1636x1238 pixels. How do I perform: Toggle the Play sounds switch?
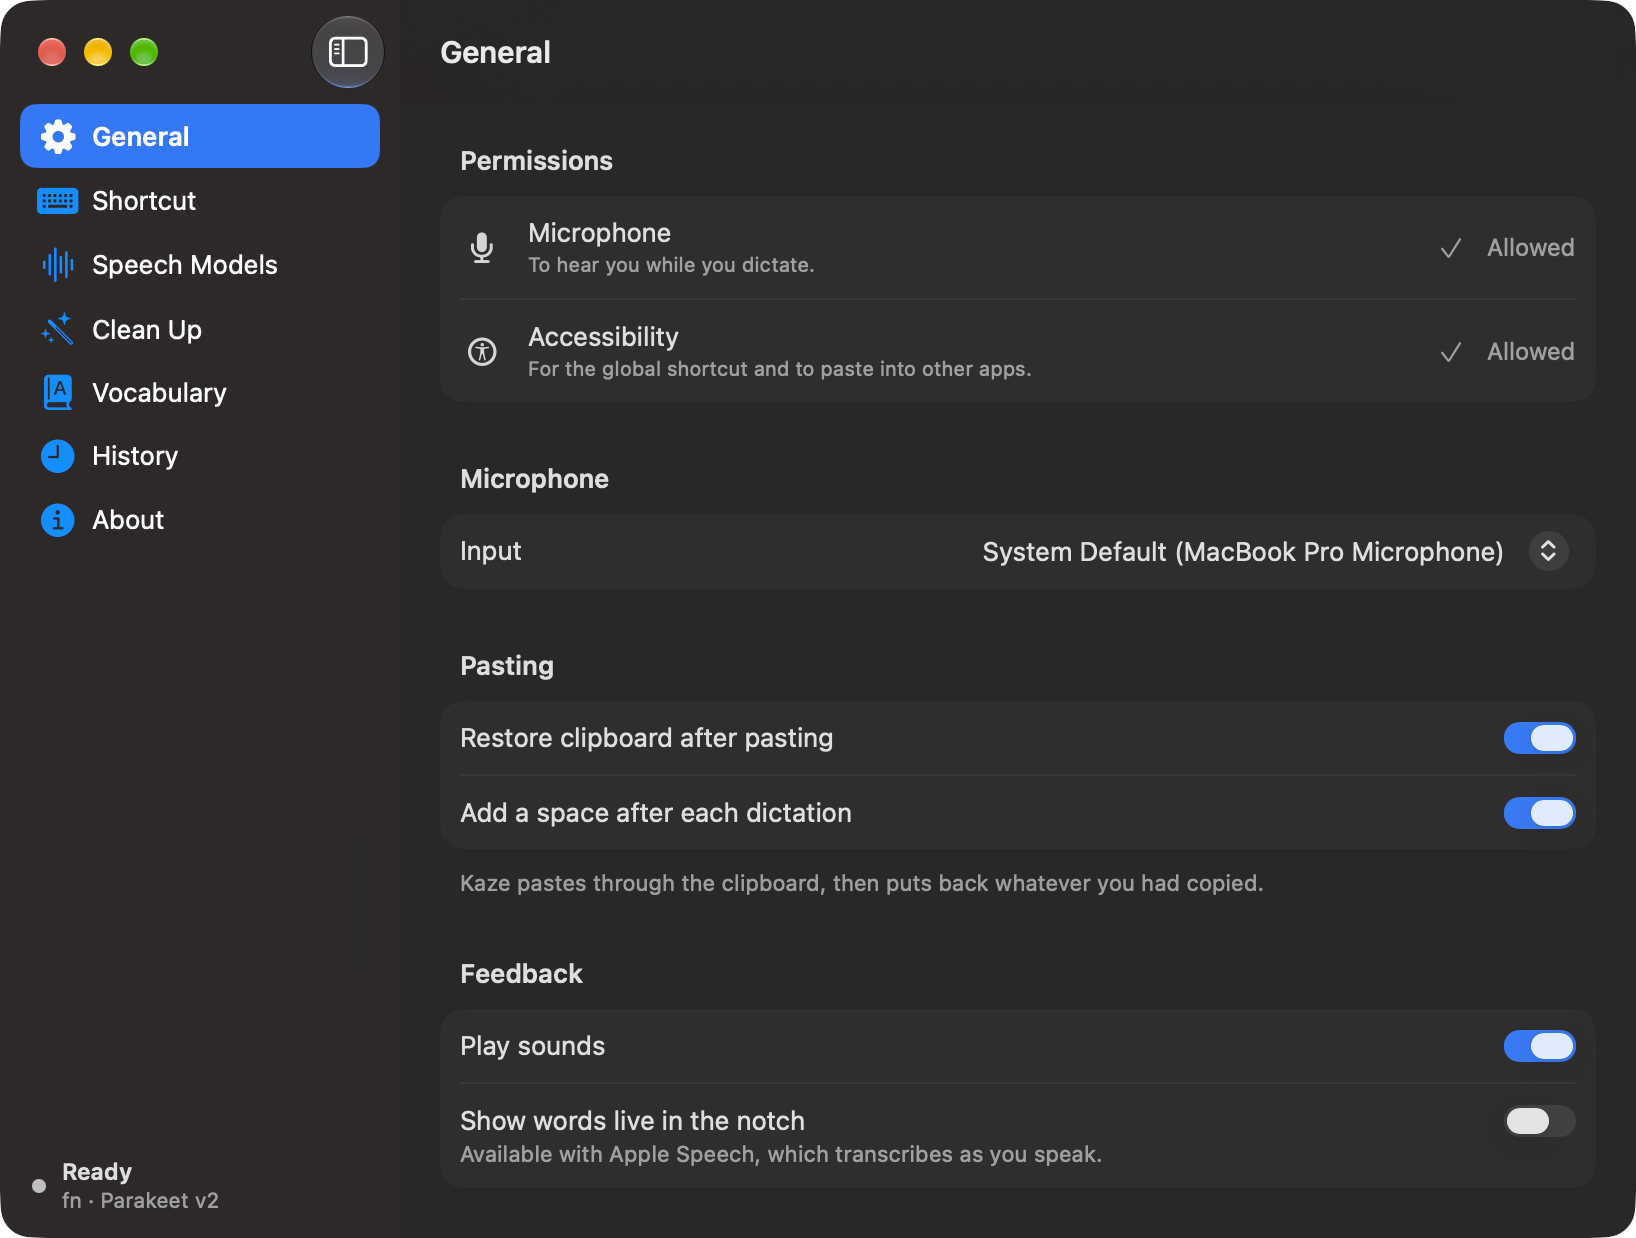point(1539,1046)
